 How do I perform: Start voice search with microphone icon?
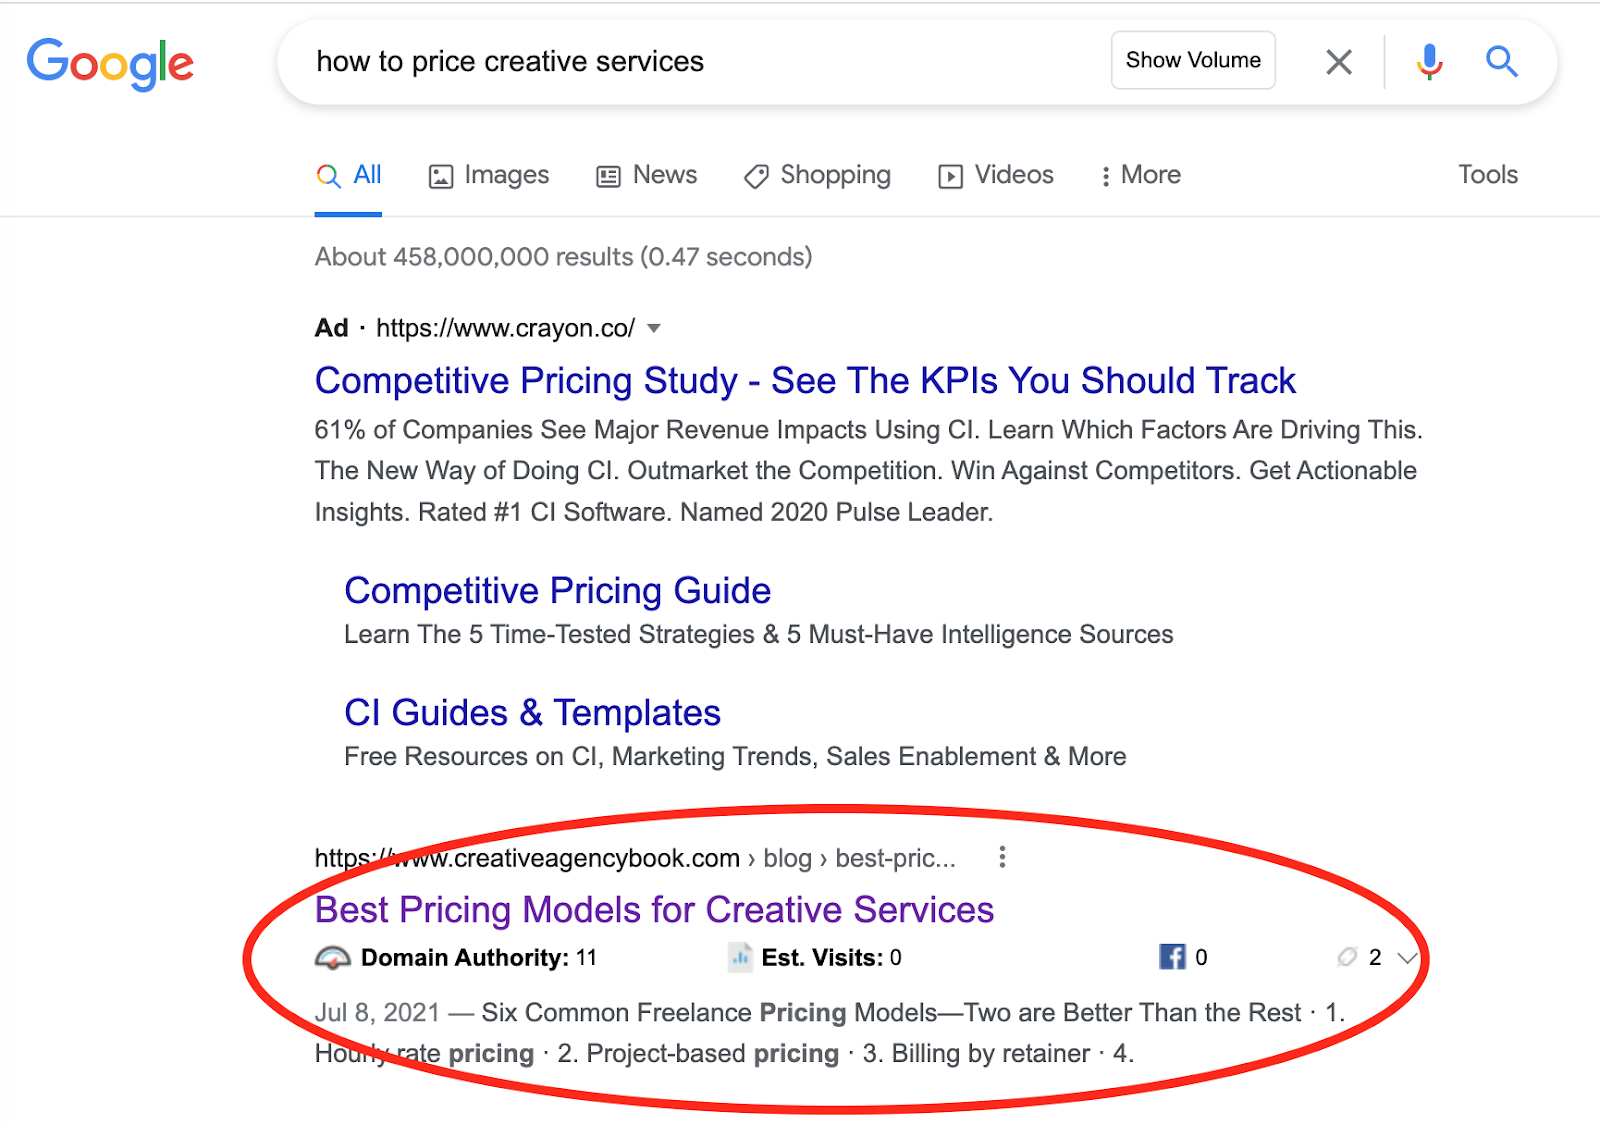click(x=1430, y=62)
